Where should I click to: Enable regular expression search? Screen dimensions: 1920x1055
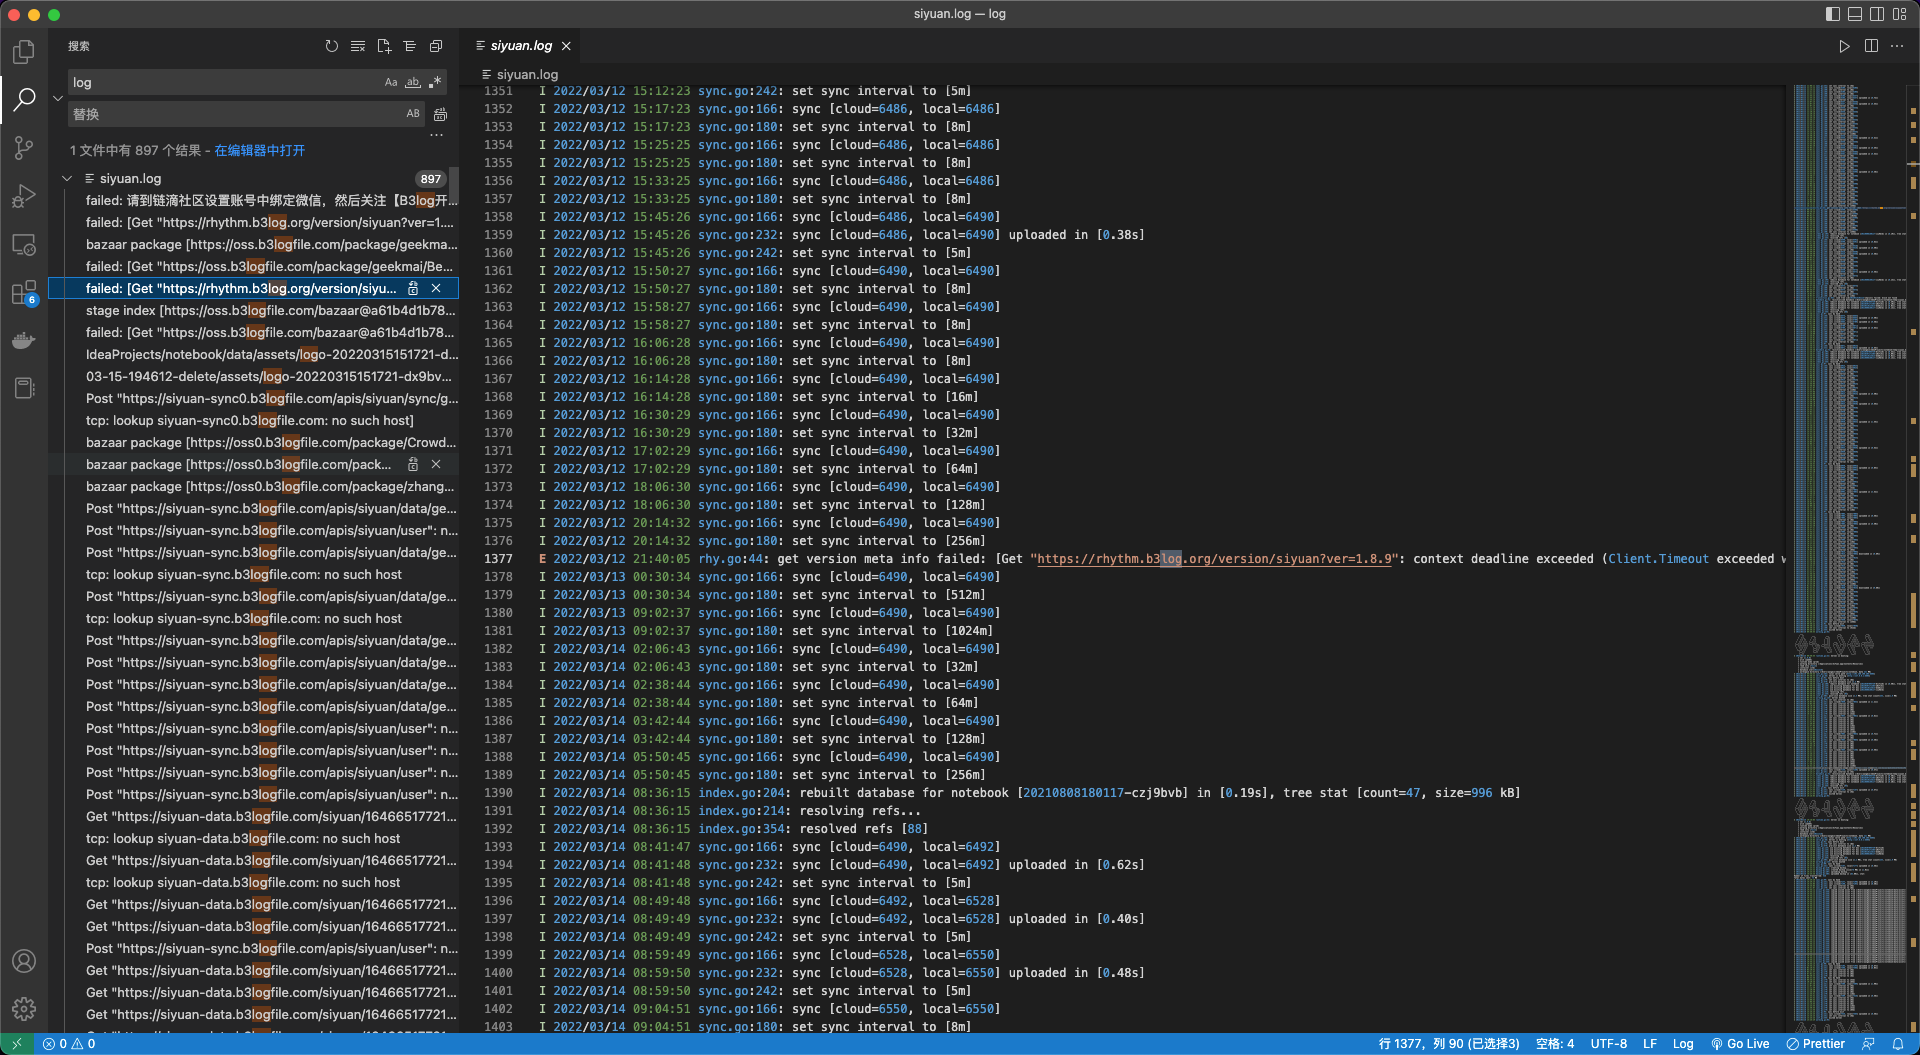[x=435, y=83]
